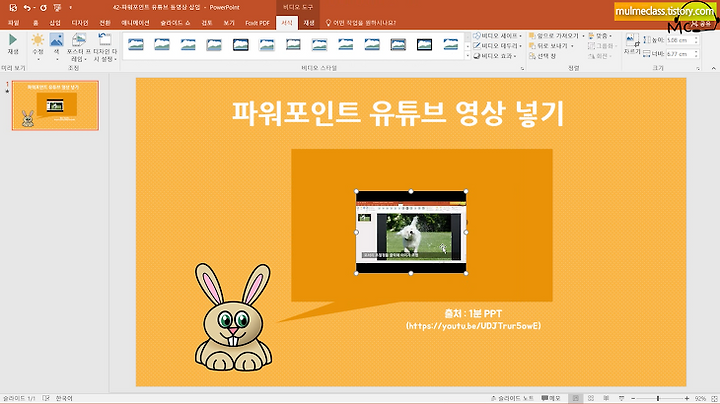The height and width of the screenshot is (404, 720).
Task: Switch to the 삽입 (Insert) tab
Action: [x=55, y=23]
